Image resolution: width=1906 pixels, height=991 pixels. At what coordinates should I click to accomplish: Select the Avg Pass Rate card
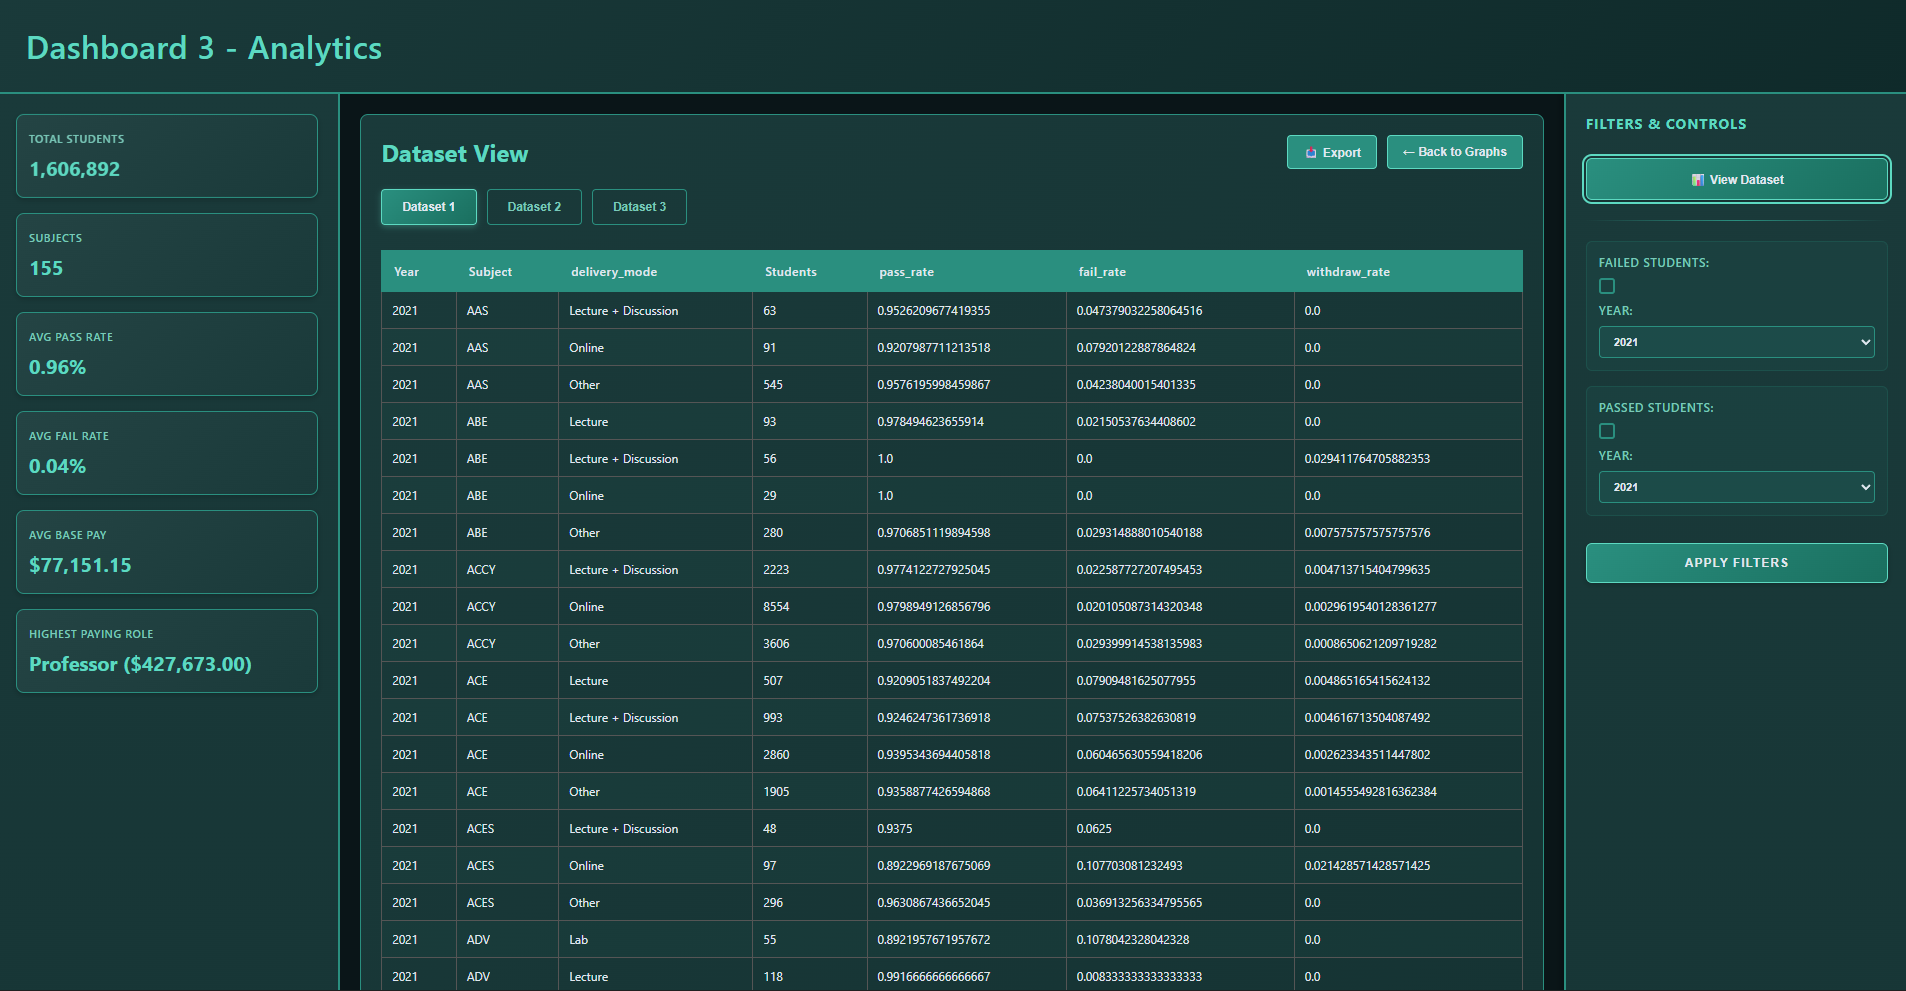[167, 354]
